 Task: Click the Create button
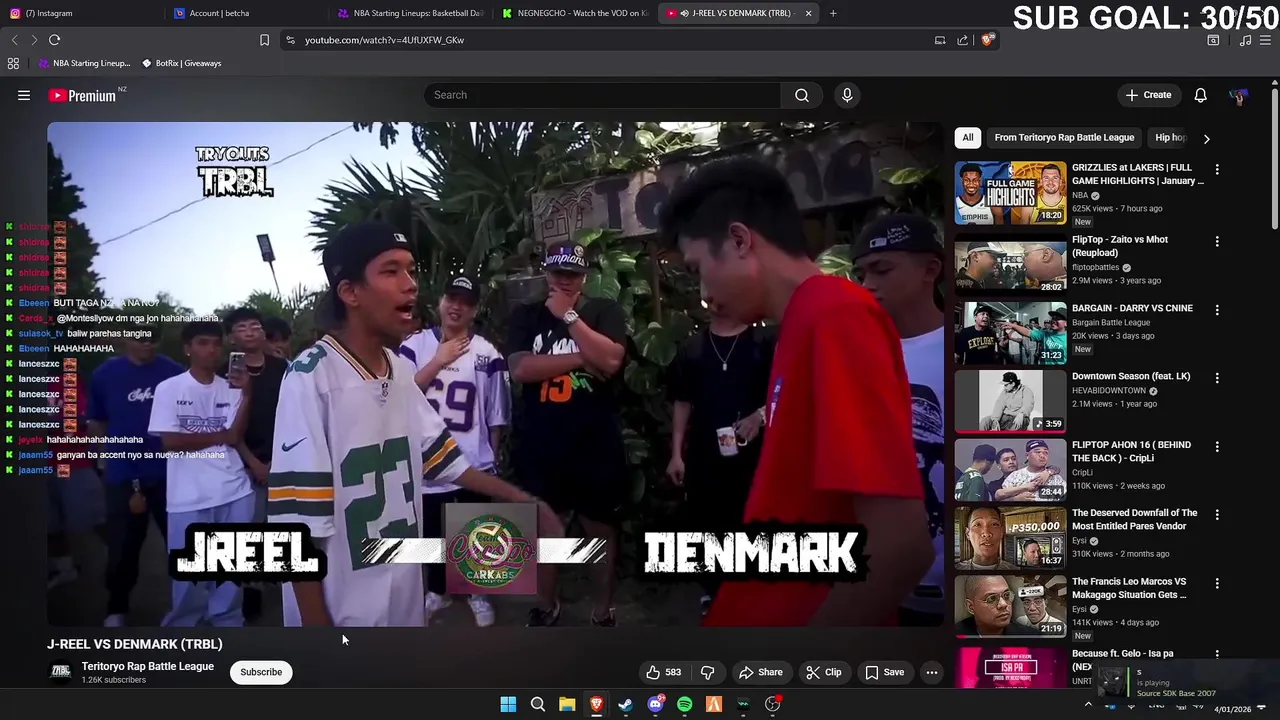[x=1148, y=95]
